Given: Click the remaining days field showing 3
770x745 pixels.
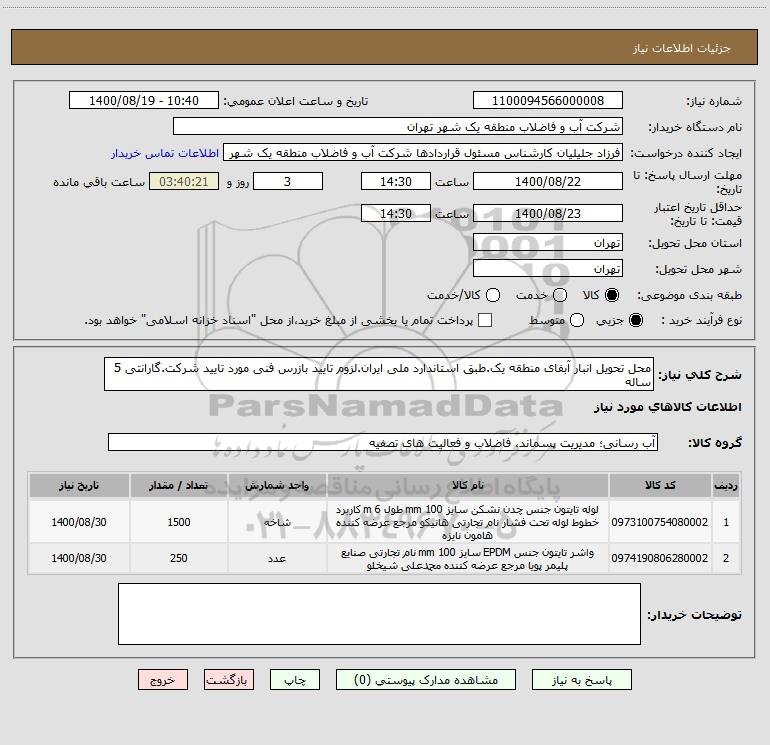Looking at the screenshot, I should tap(288, 182).
